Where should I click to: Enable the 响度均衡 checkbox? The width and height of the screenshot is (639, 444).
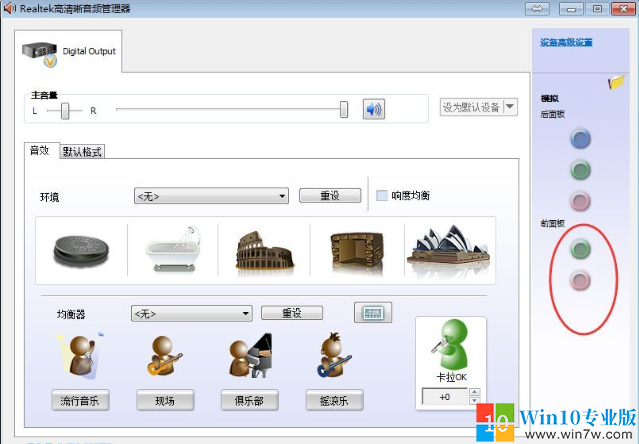click(x=382, y=196)
